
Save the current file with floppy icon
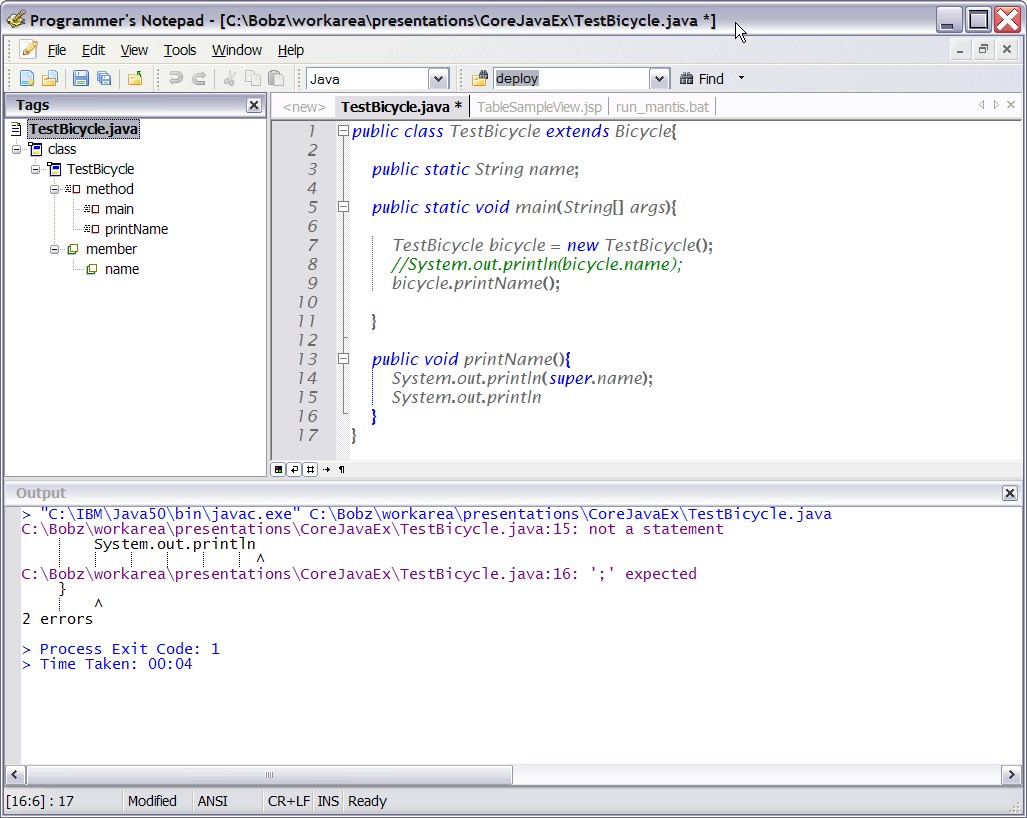coord(81,79)
